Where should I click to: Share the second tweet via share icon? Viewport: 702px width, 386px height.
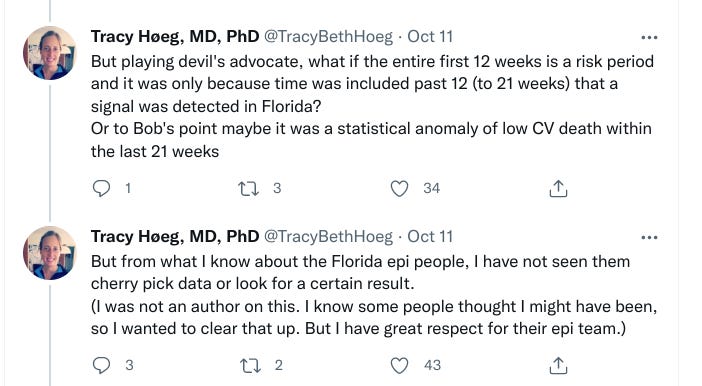tap(558, 365)
